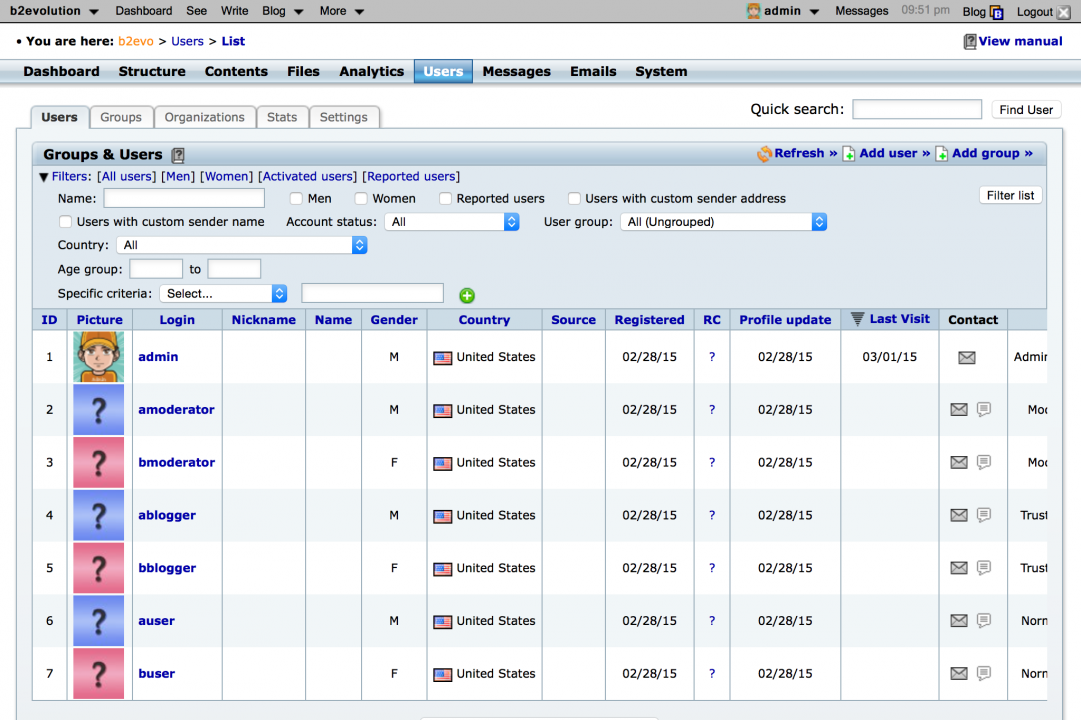Switch to the Settings tab
The image size is (1081, 720).
click(343, 117)
